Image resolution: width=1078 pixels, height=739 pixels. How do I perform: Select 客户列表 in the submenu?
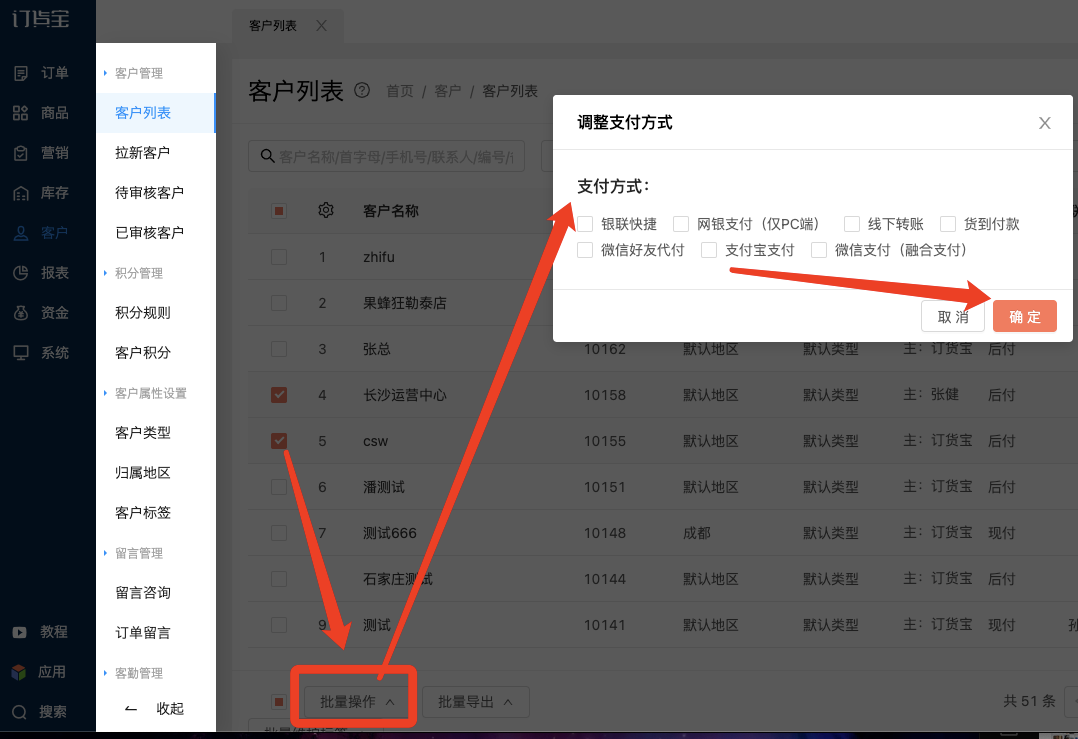click(x=156, y=113)
